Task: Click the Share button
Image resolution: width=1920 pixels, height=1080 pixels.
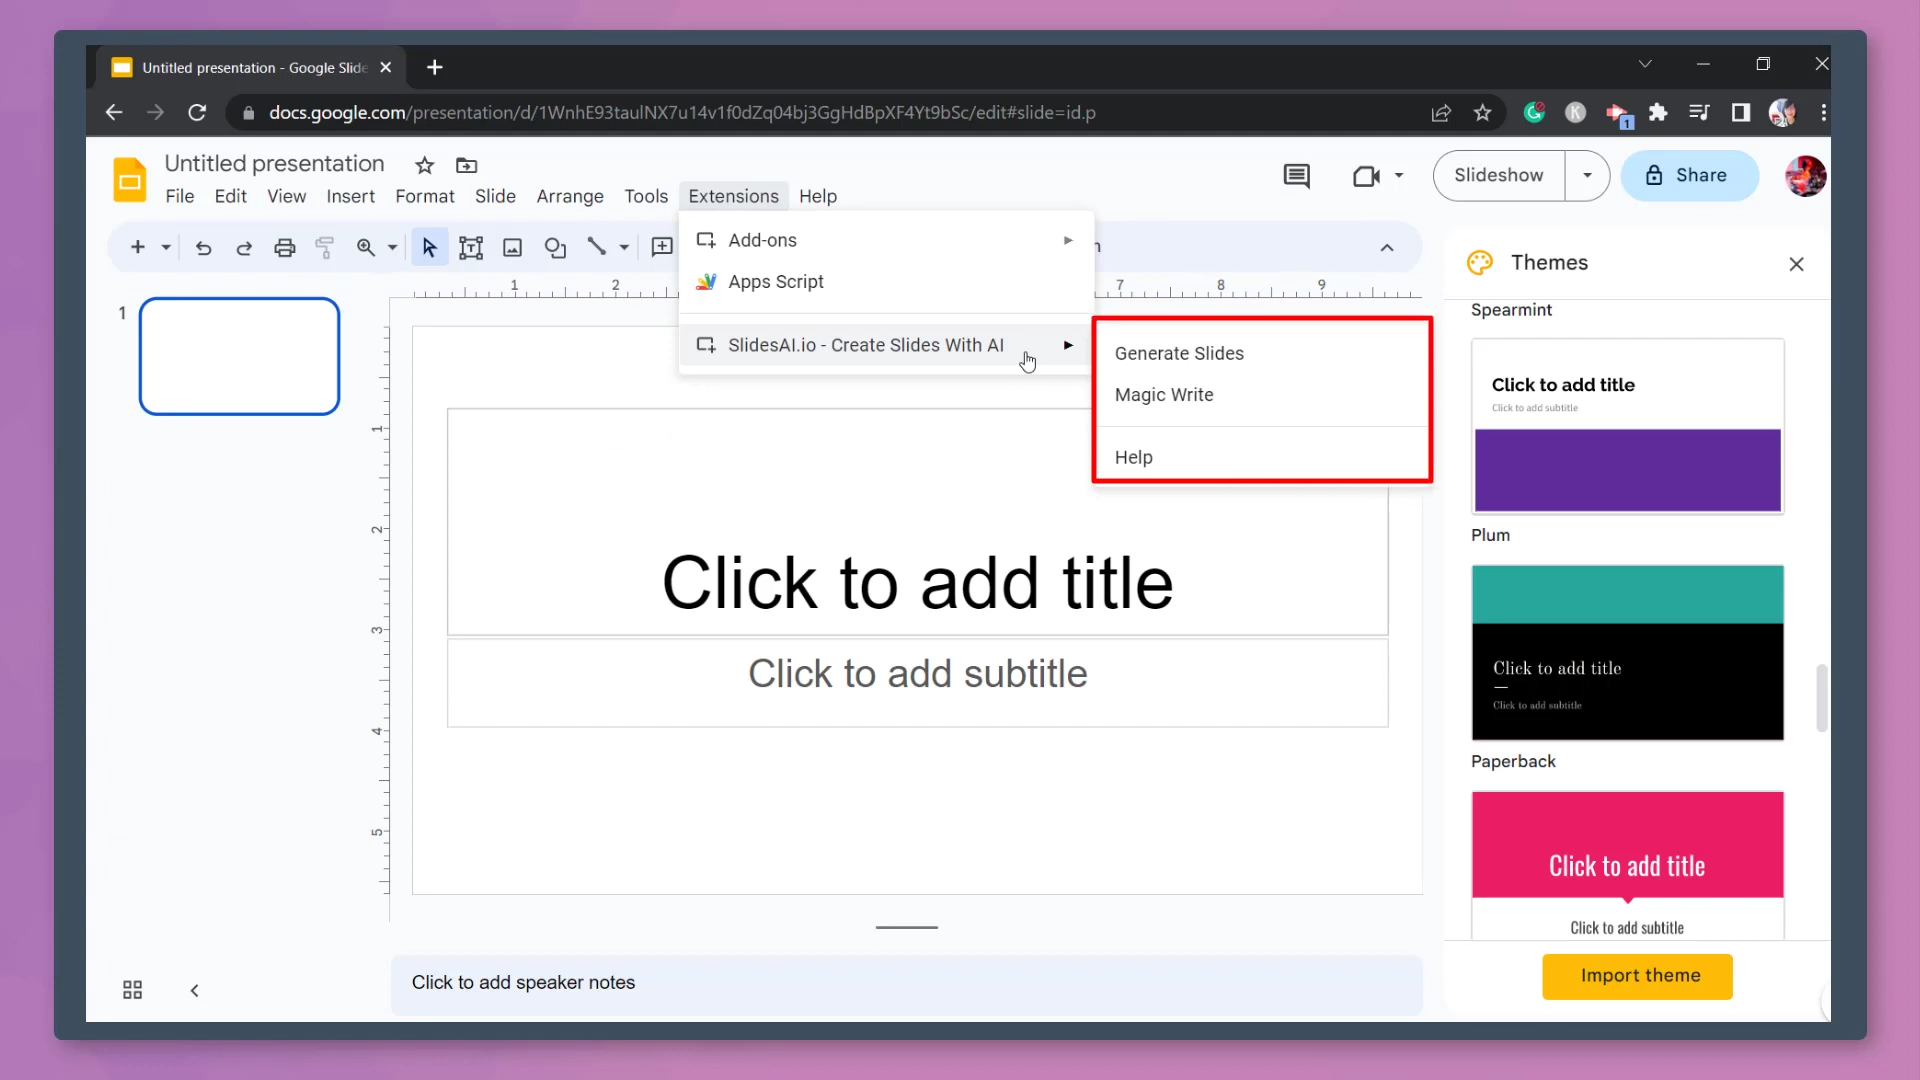Action: [x=1689, y=175]
